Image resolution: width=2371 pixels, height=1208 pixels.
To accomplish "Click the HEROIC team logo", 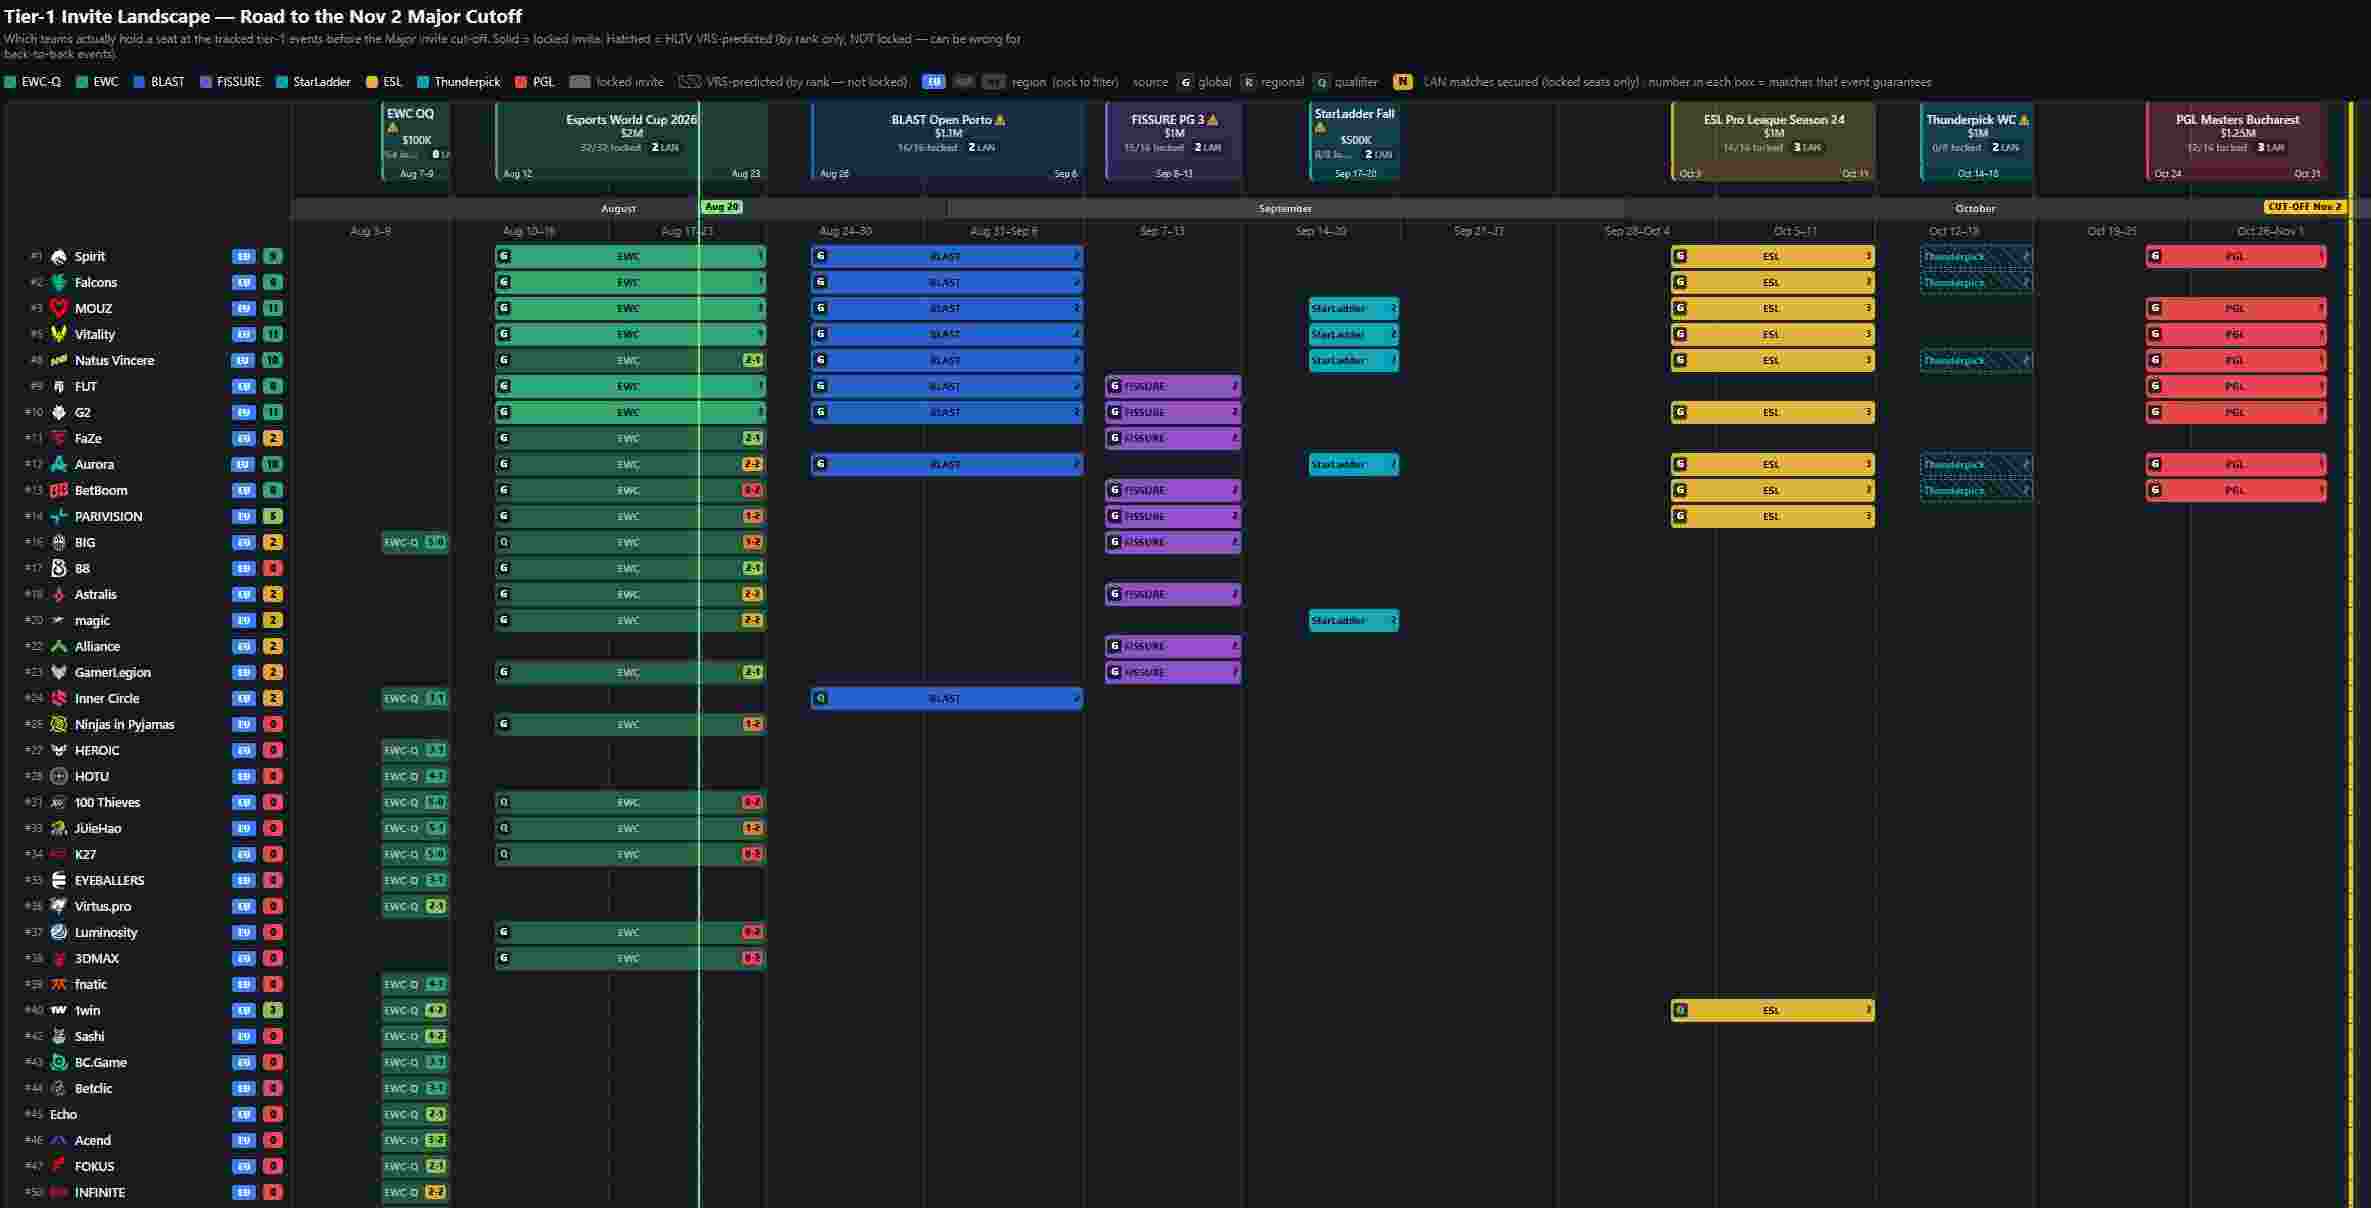I will click(59, 751).
